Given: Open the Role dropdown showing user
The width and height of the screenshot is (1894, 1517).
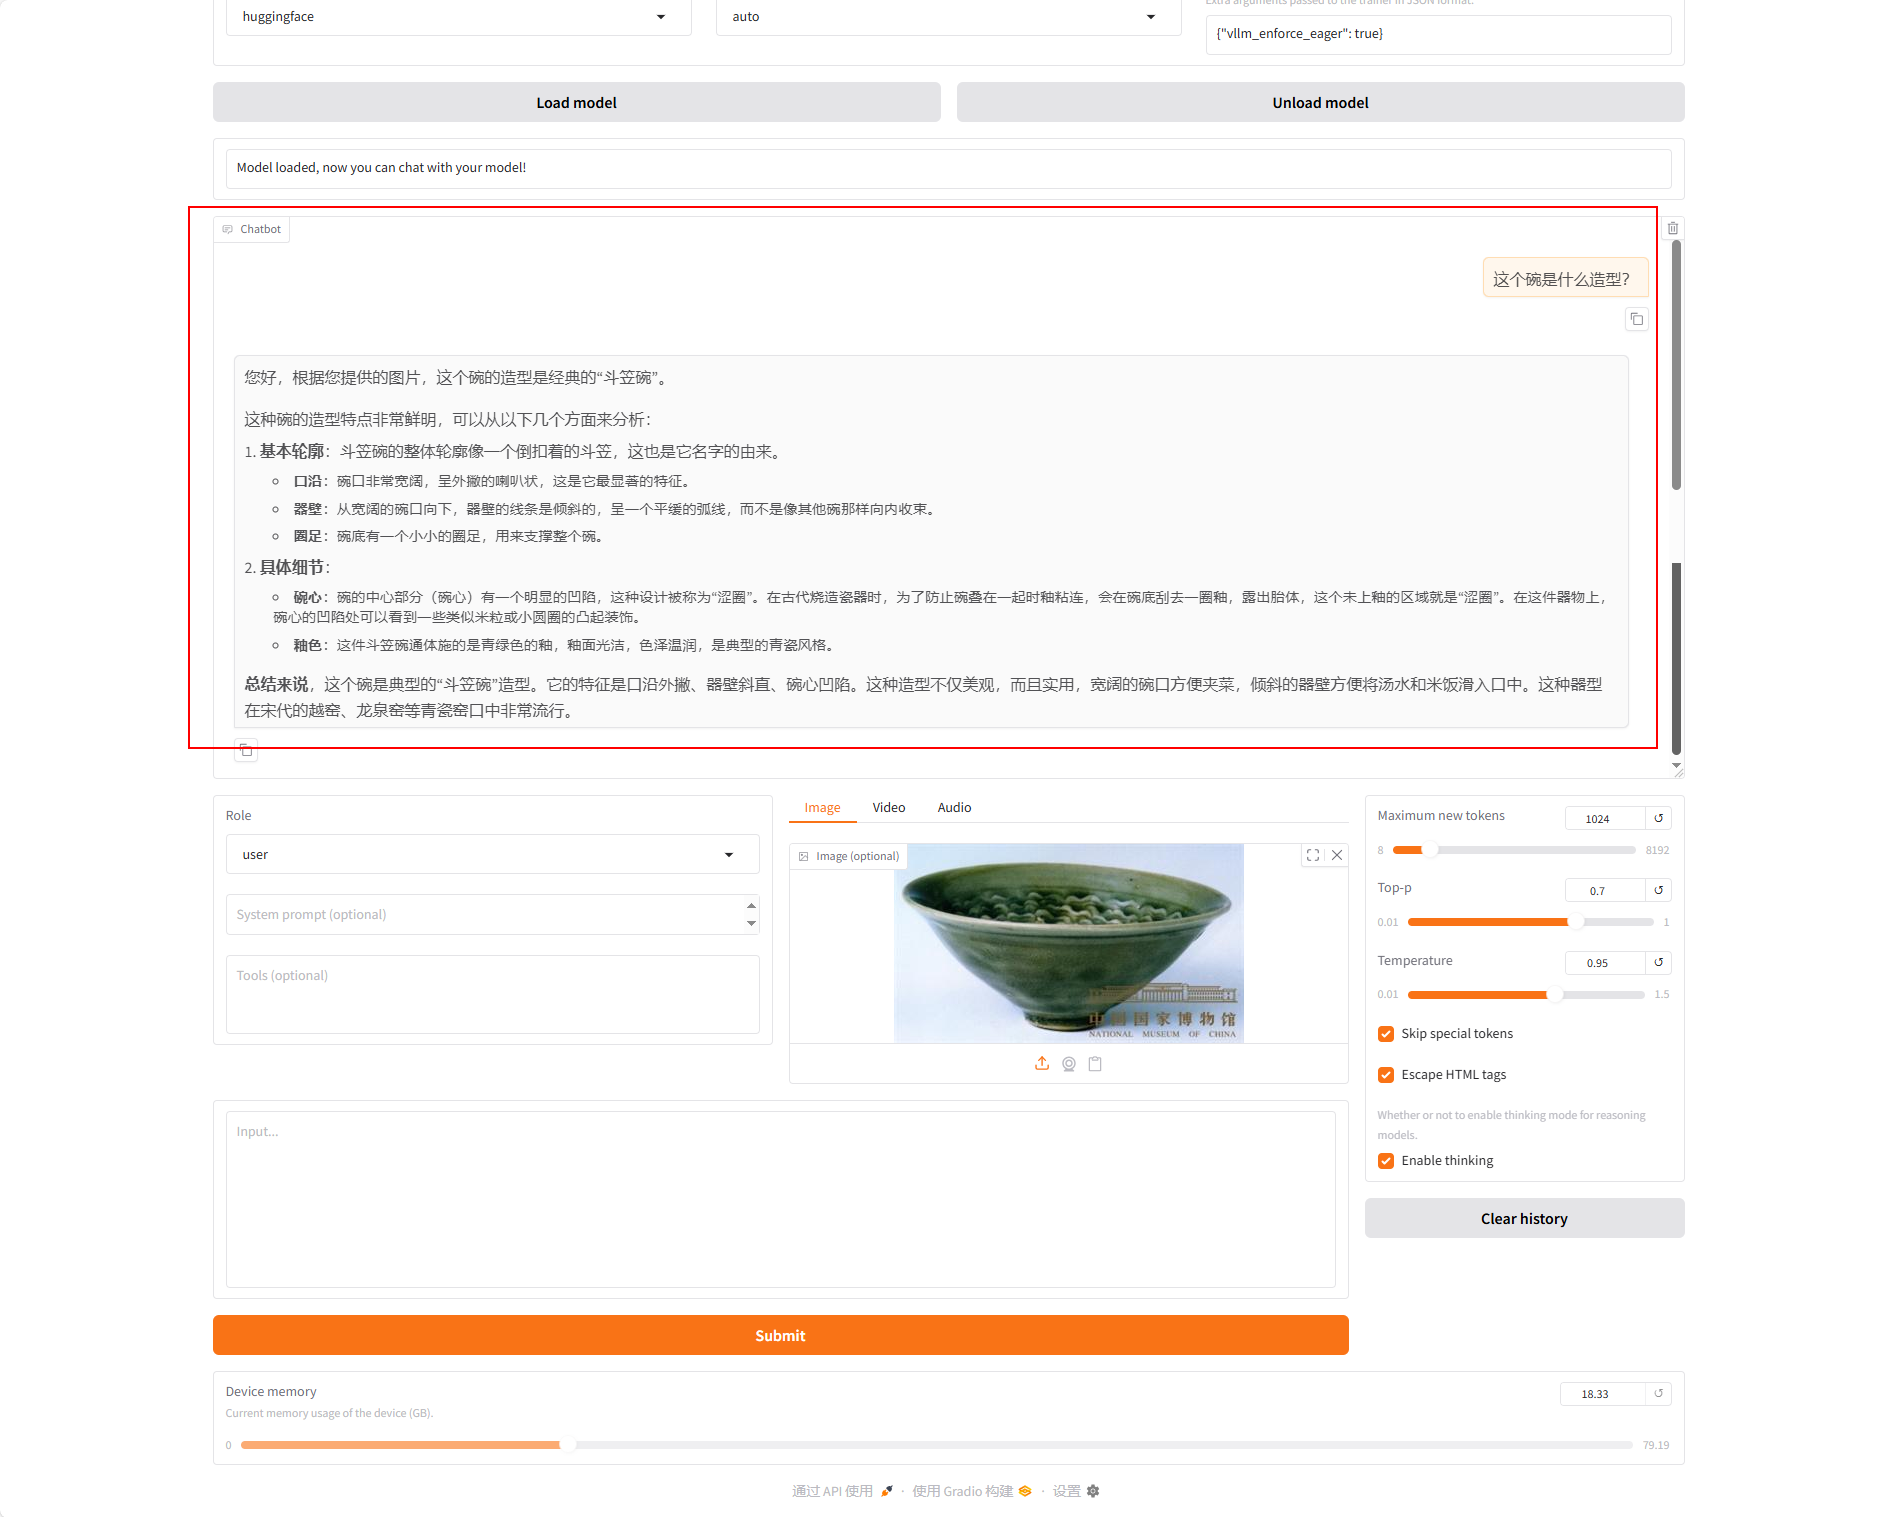Looking at the screenshot, I should [491, 855].
